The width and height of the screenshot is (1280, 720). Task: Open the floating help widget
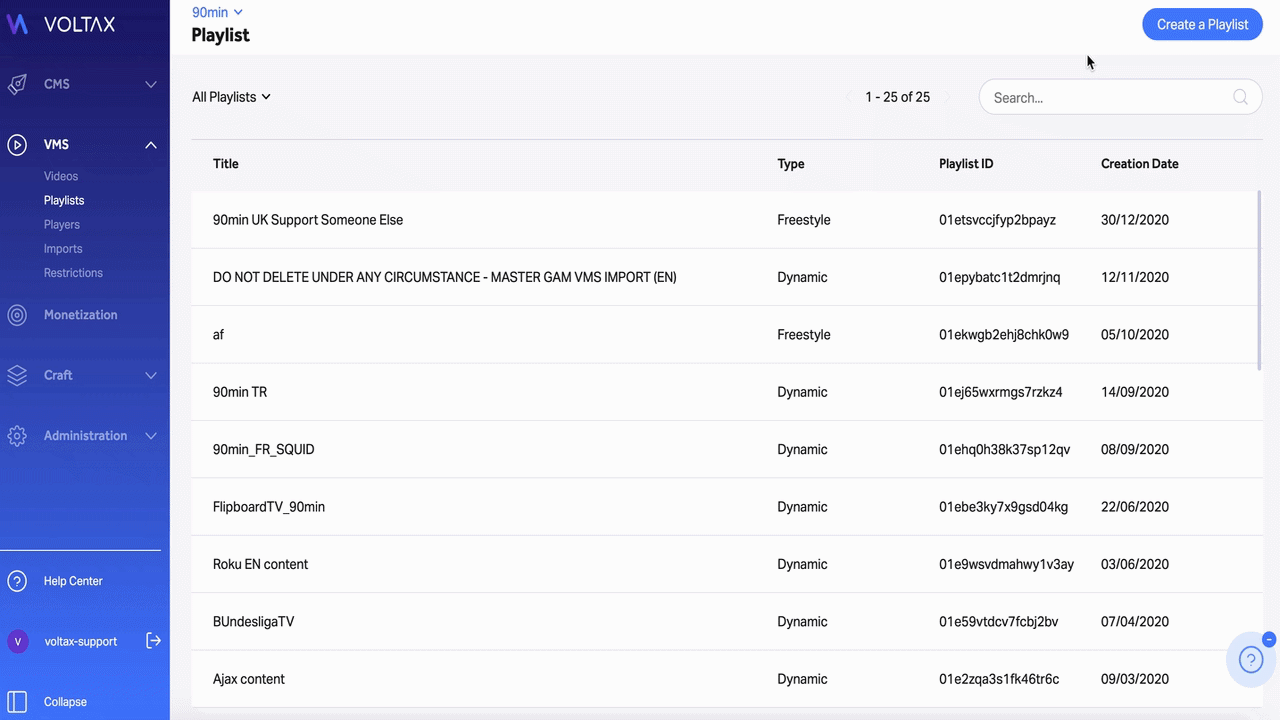click(x=1251, y=660)
